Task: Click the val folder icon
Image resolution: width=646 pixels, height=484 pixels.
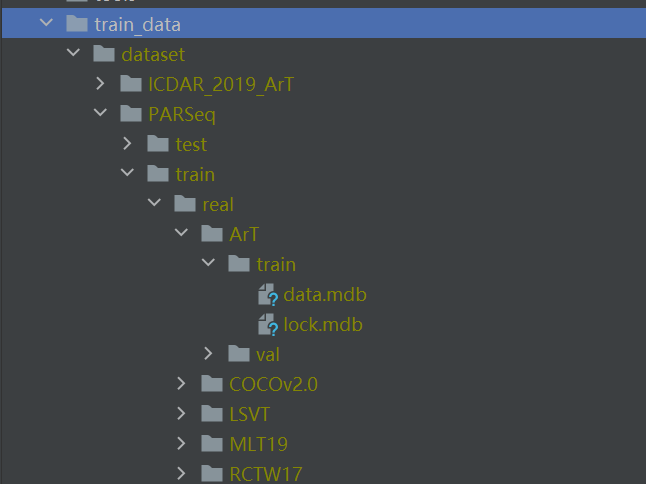Action: [x=238, y=354]
